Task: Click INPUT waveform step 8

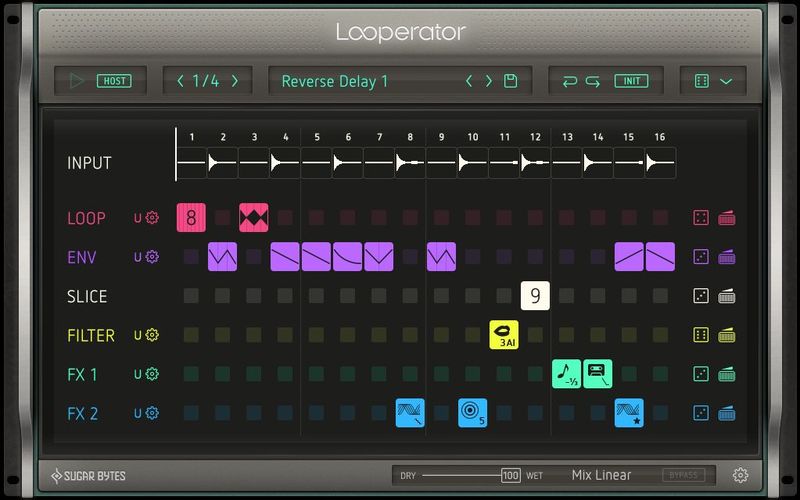Action: point(410,163)
